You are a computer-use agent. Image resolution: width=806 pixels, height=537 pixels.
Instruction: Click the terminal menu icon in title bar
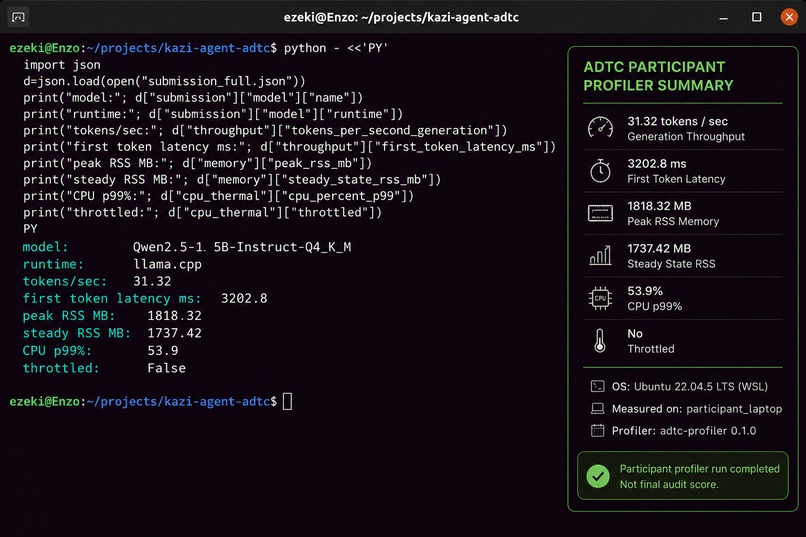tap(18, 17)
